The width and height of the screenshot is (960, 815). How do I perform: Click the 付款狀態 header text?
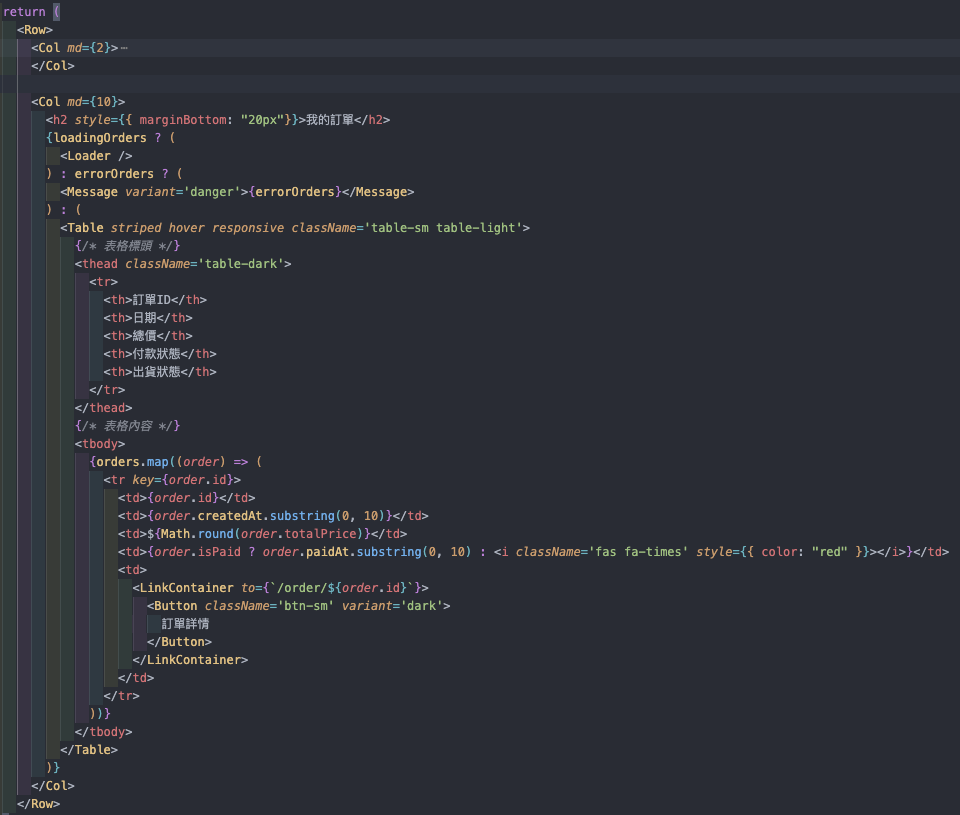click(155, 353)
